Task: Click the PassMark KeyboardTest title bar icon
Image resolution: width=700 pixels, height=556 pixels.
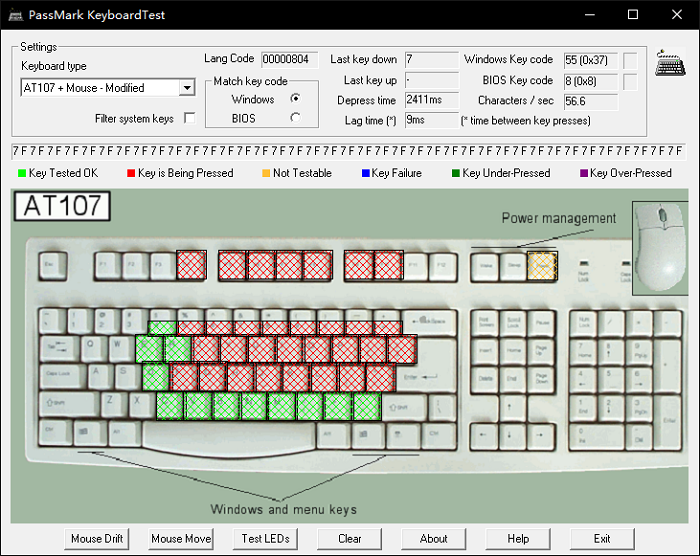Action: click(x=16, y=15)
